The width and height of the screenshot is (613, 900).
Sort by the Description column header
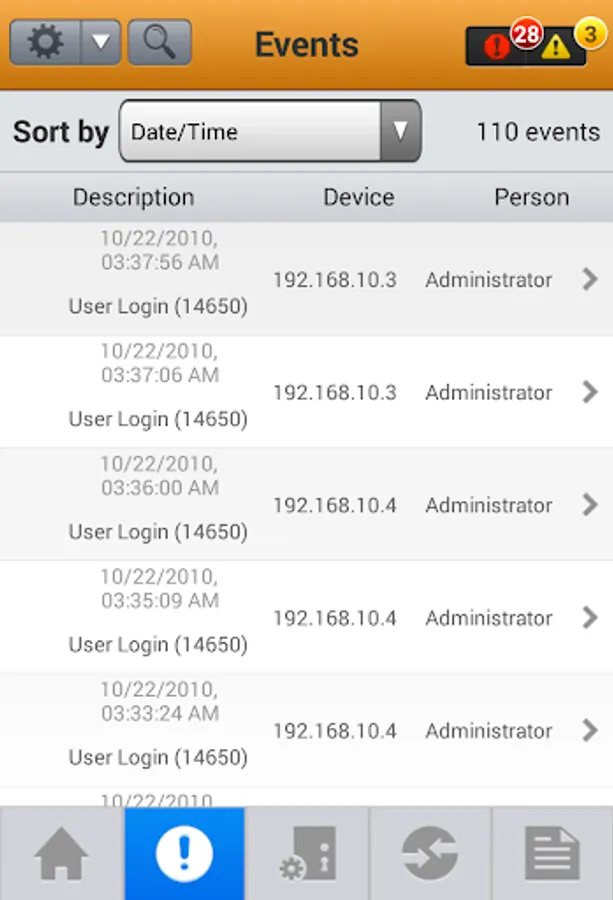133,198
